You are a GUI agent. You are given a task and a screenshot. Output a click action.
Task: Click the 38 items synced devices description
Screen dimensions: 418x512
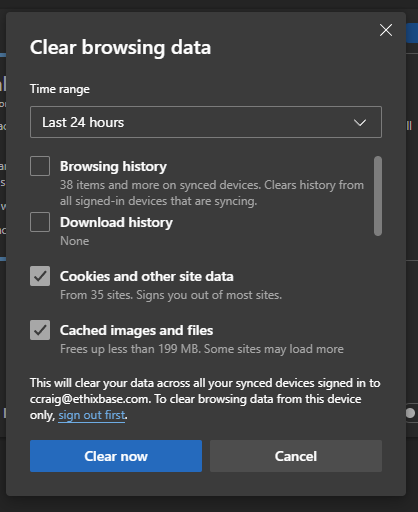[212, 193]
